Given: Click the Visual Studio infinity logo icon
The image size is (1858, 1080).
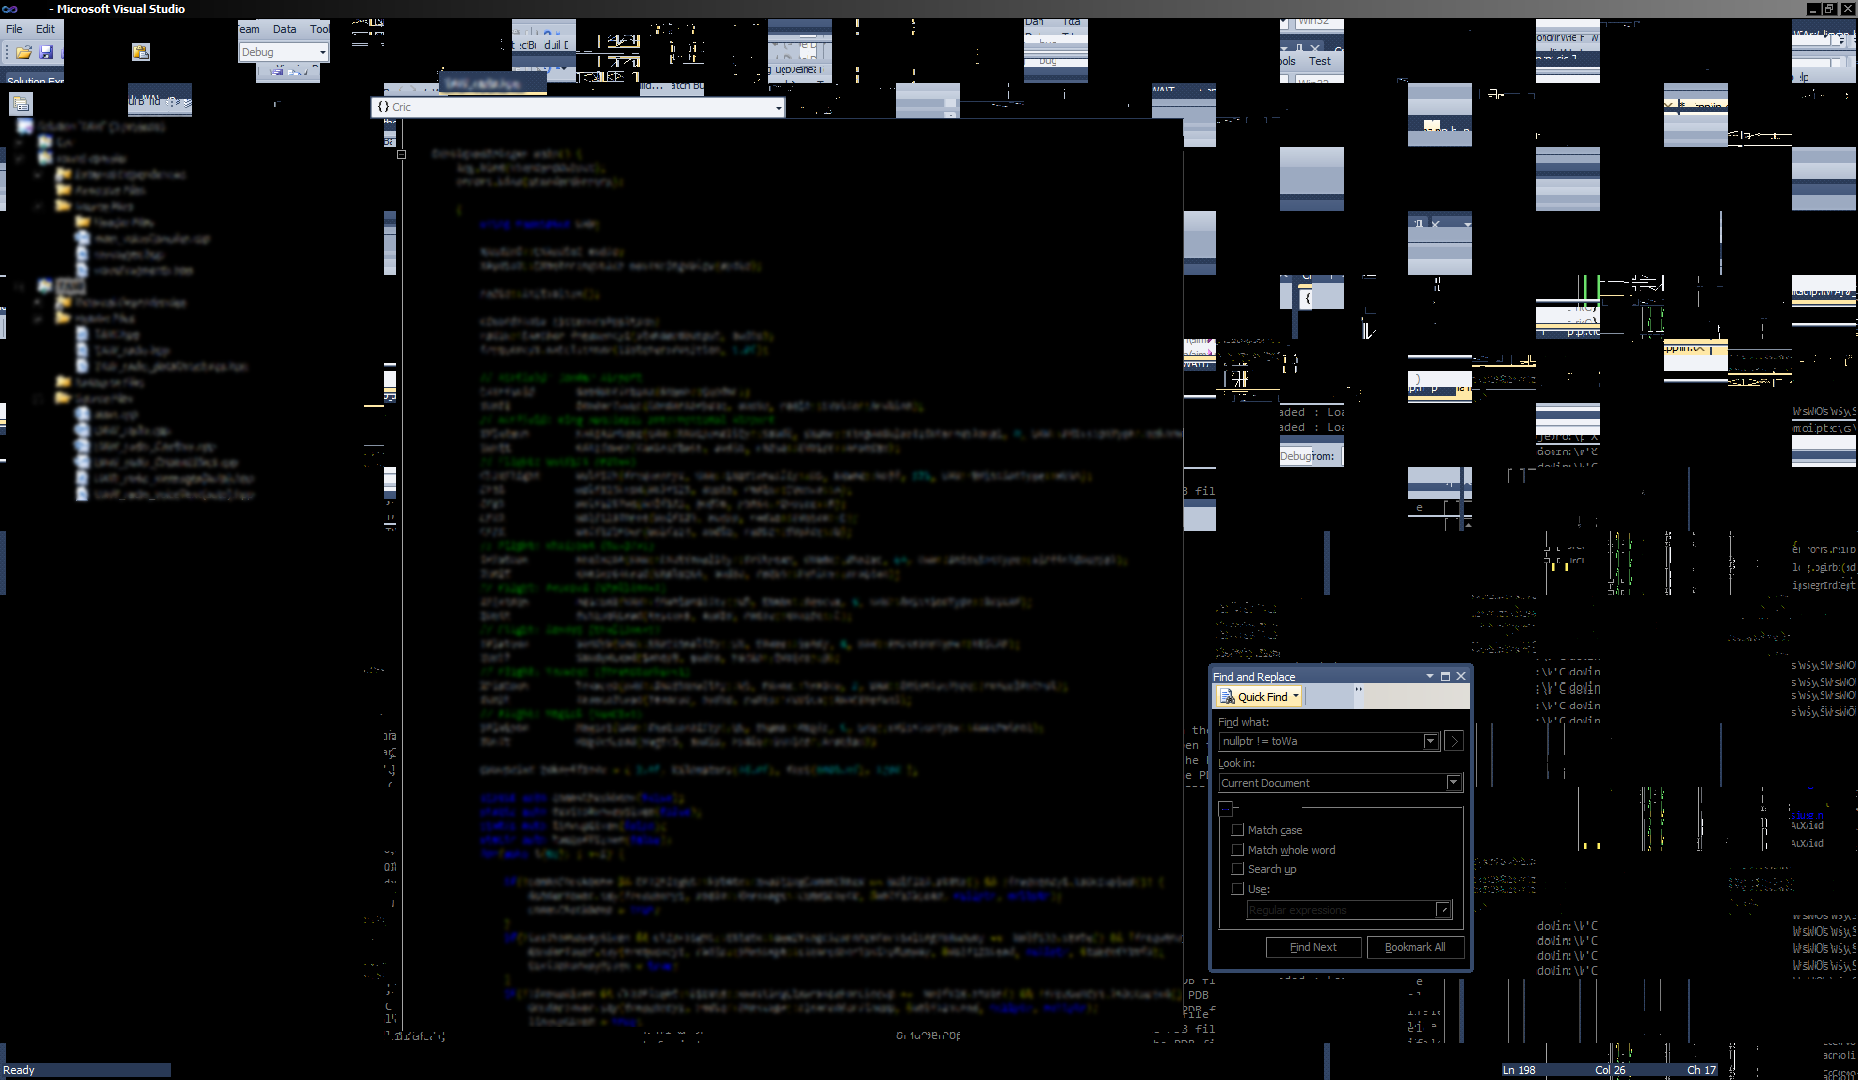Looking at the screenshot, I should click(x=10, y=9).
